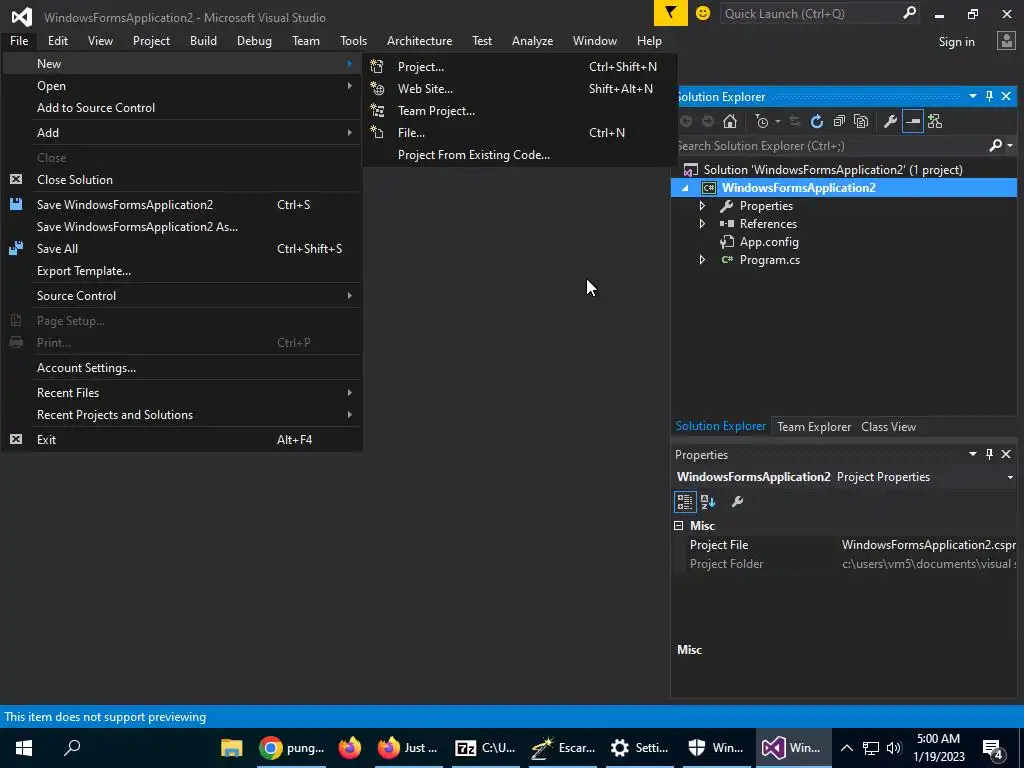1024x768 pixels.
Task: Open Solution Explorer window position dropdown
Action: click(x=972, y=96)
